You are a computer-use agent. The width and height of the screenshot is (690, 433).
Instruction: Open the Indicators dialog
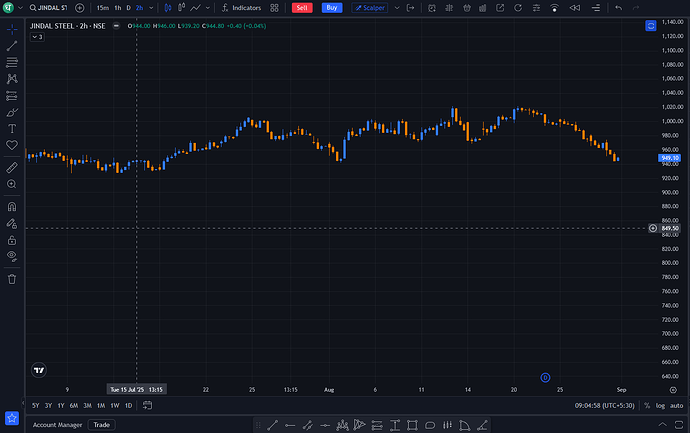[241, 8]
